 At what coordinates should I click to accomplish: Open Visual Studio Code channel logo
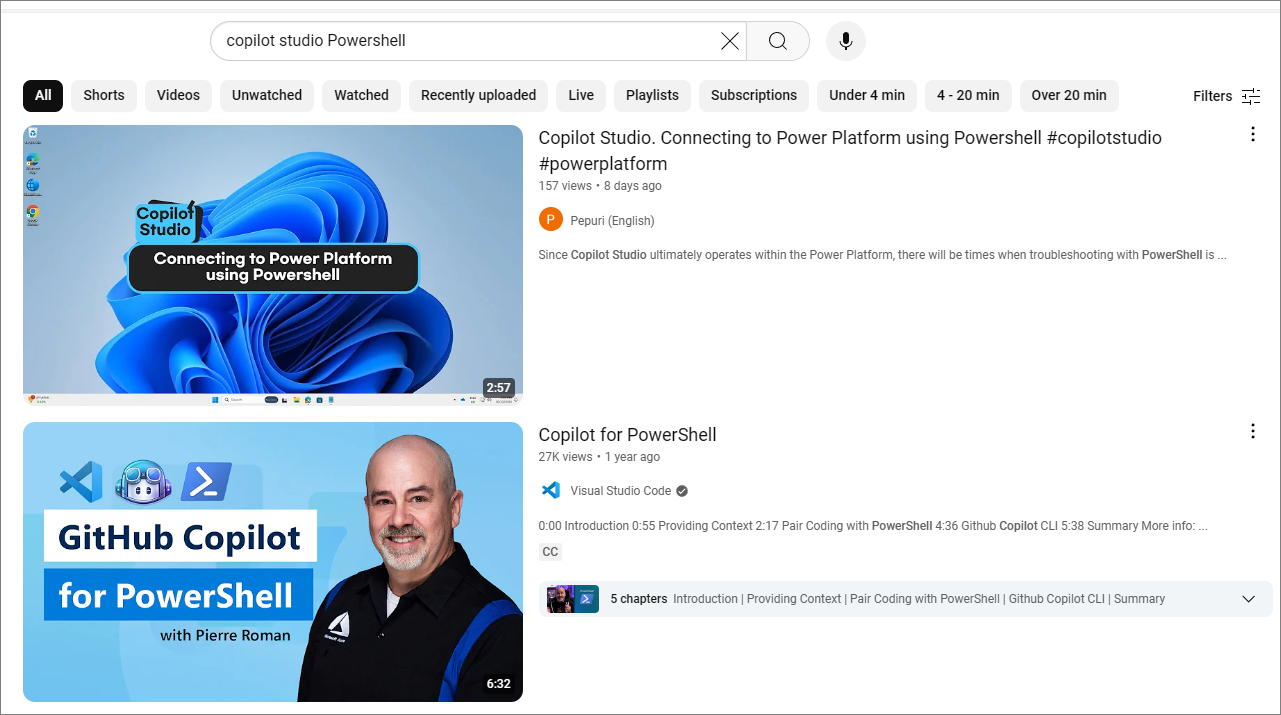[x=551, y=490]
